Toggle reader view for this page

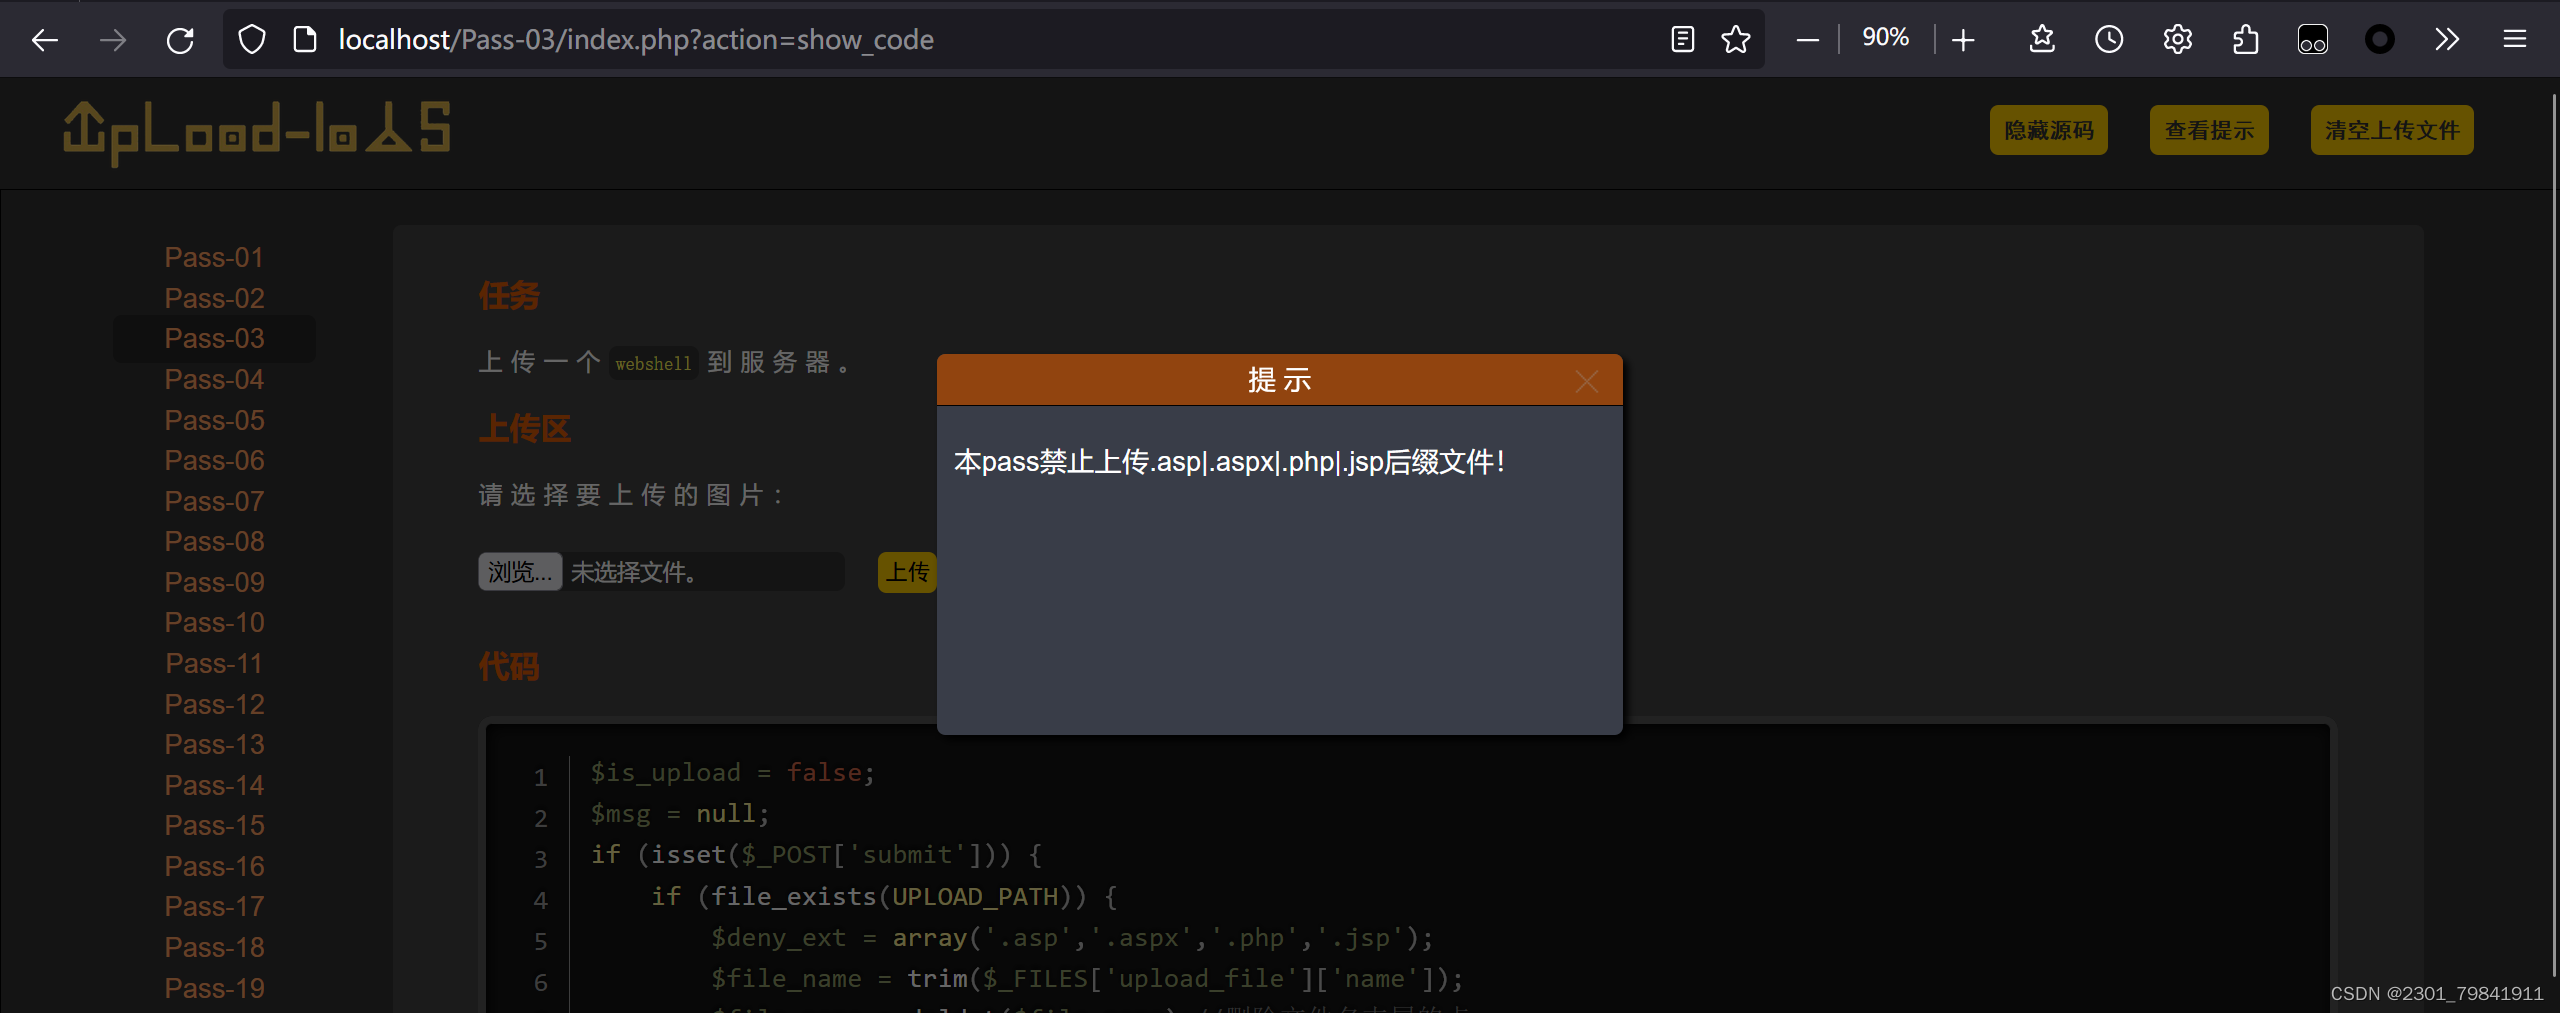point(1683,39)
